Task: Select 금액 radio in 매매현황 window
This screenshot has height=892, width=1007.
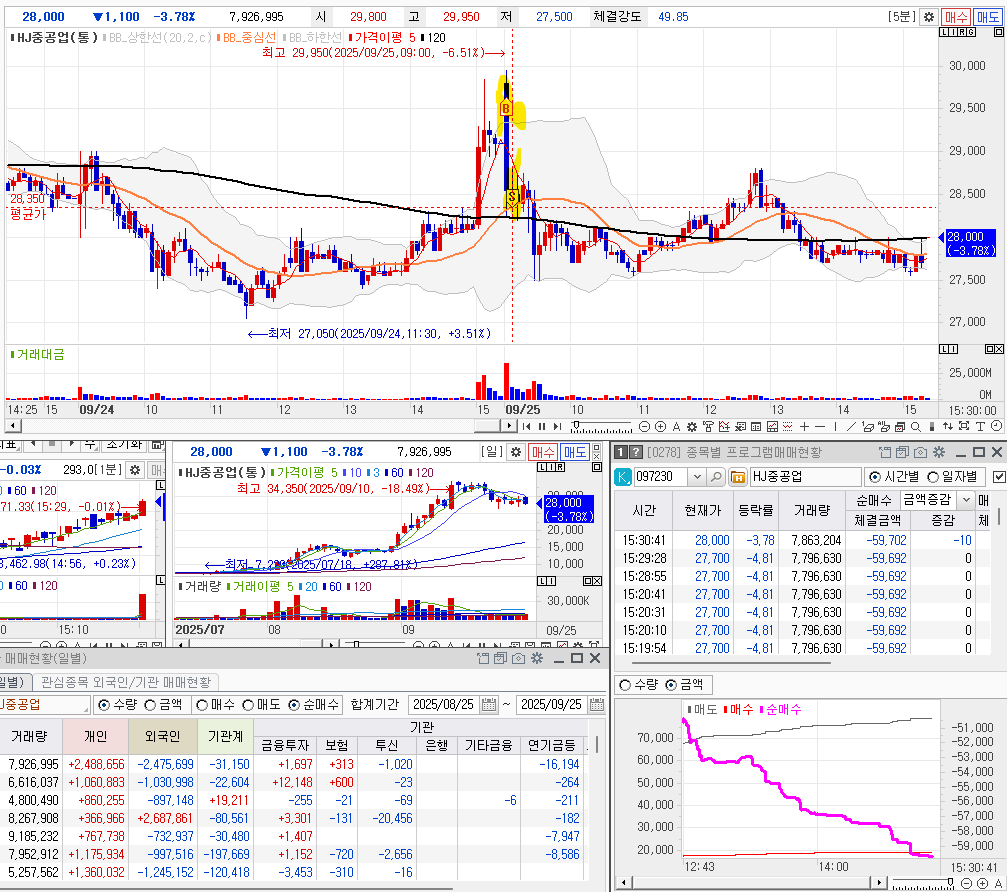Action: (x=150, y=705)
